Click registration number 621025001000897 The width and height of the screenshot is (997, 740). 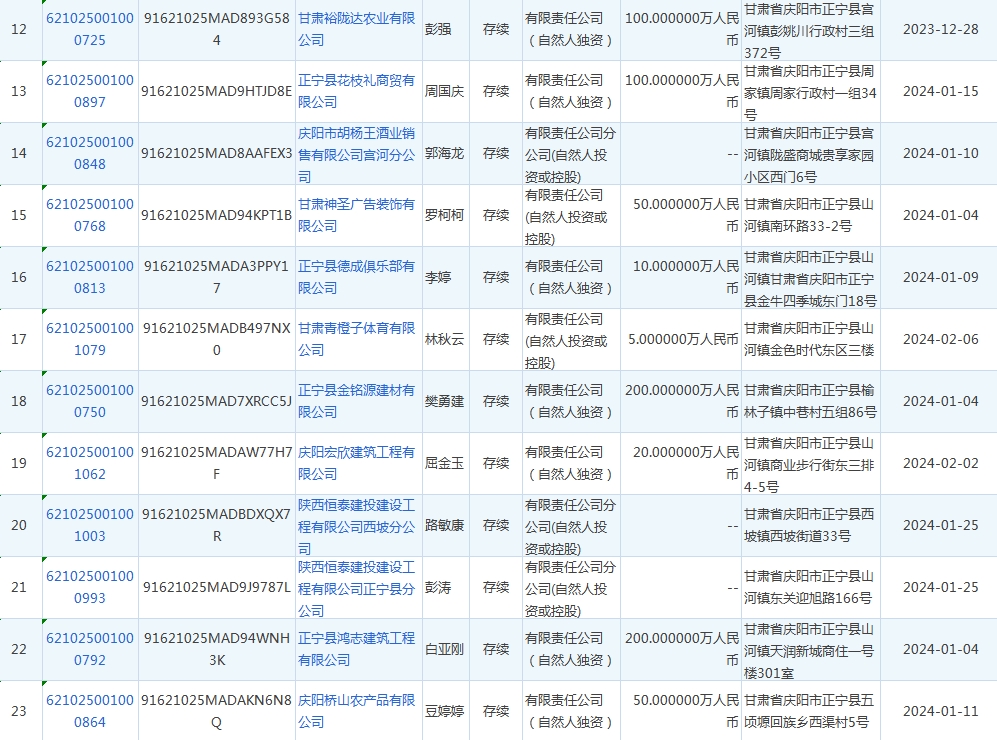click(89, 90)
